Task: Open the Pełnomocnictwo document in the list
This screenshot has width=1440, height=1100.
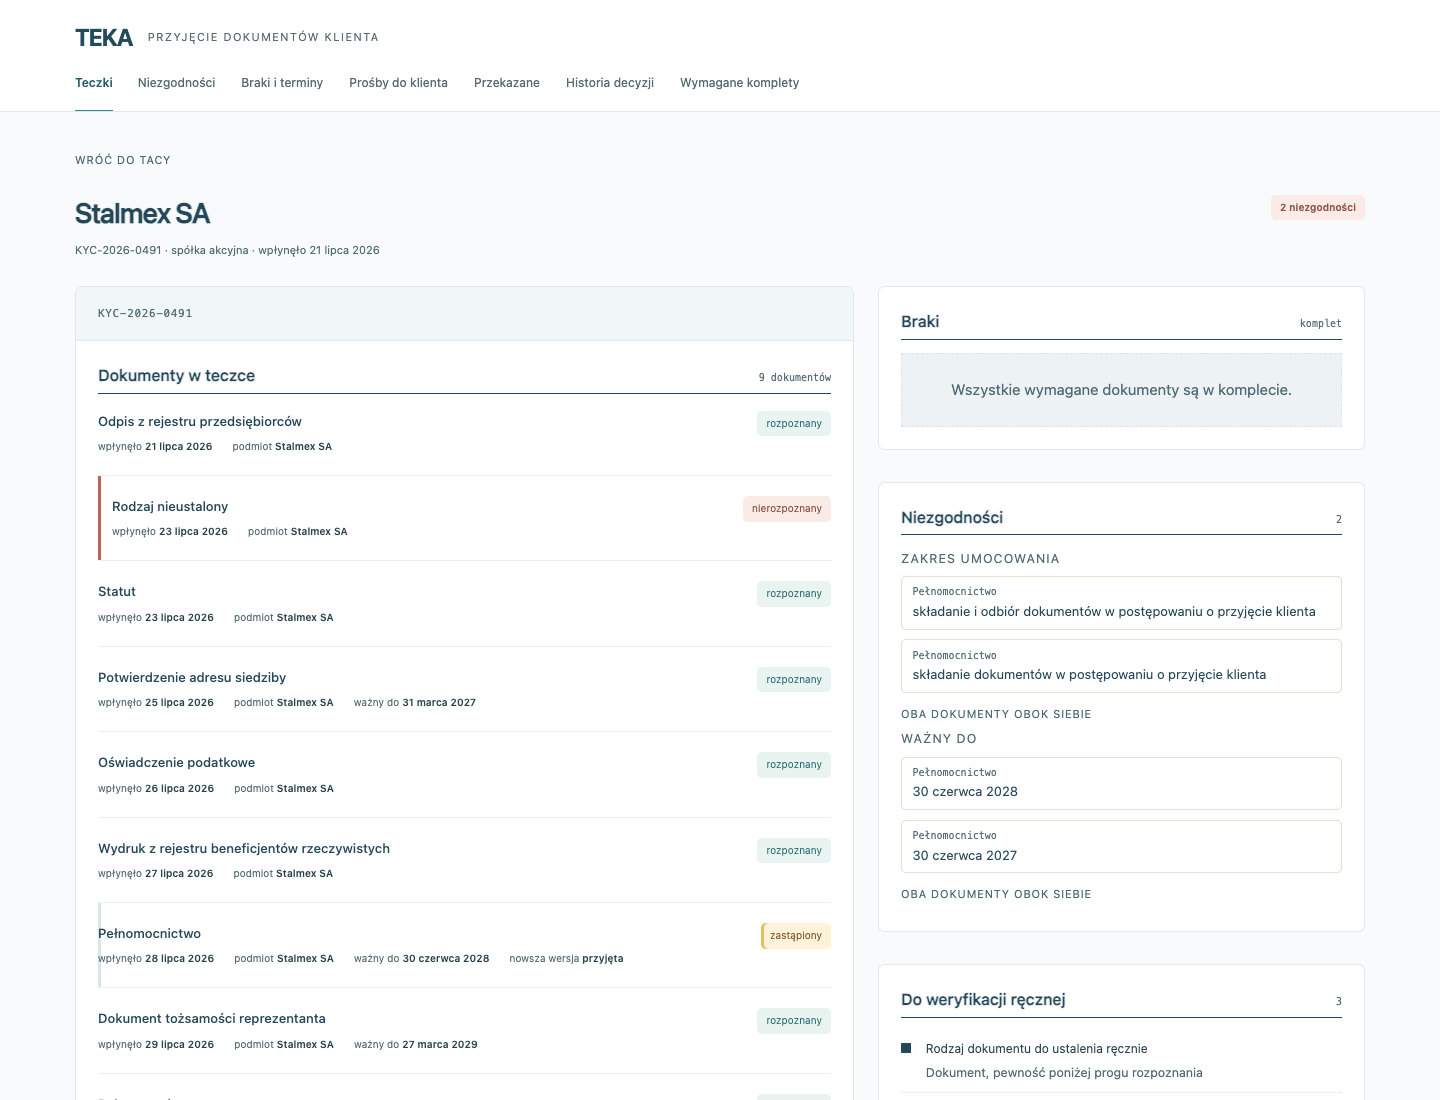Action: (464, 945)
